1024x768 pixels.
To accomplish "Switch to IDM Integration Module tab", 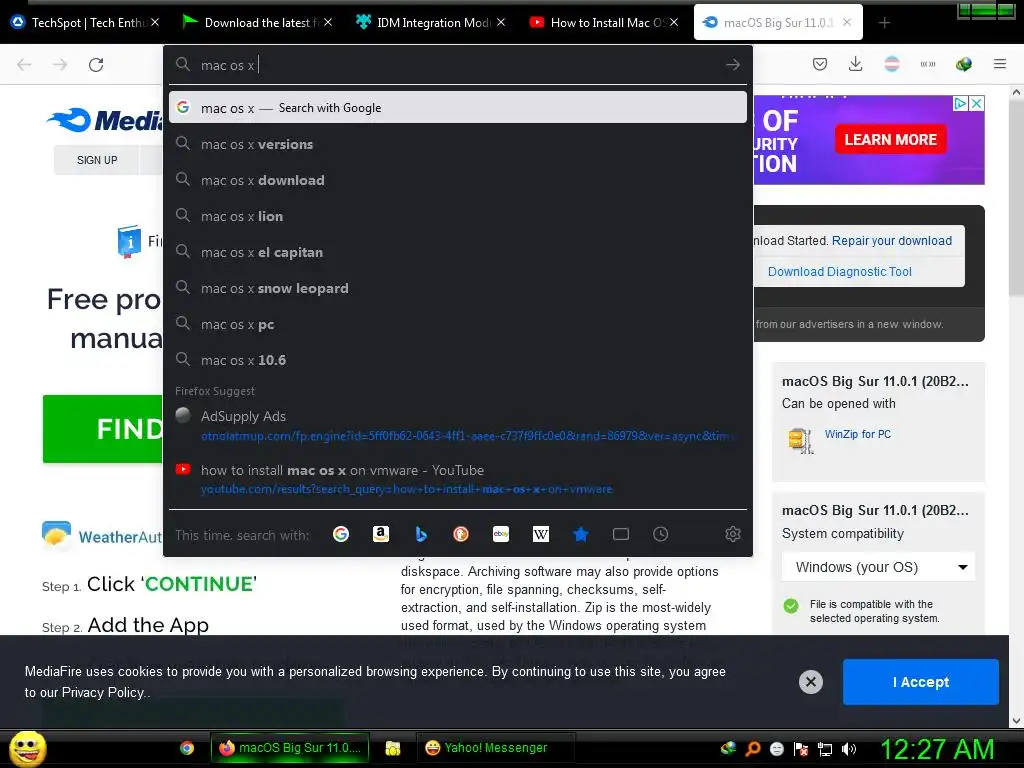I will click(430, 23).
